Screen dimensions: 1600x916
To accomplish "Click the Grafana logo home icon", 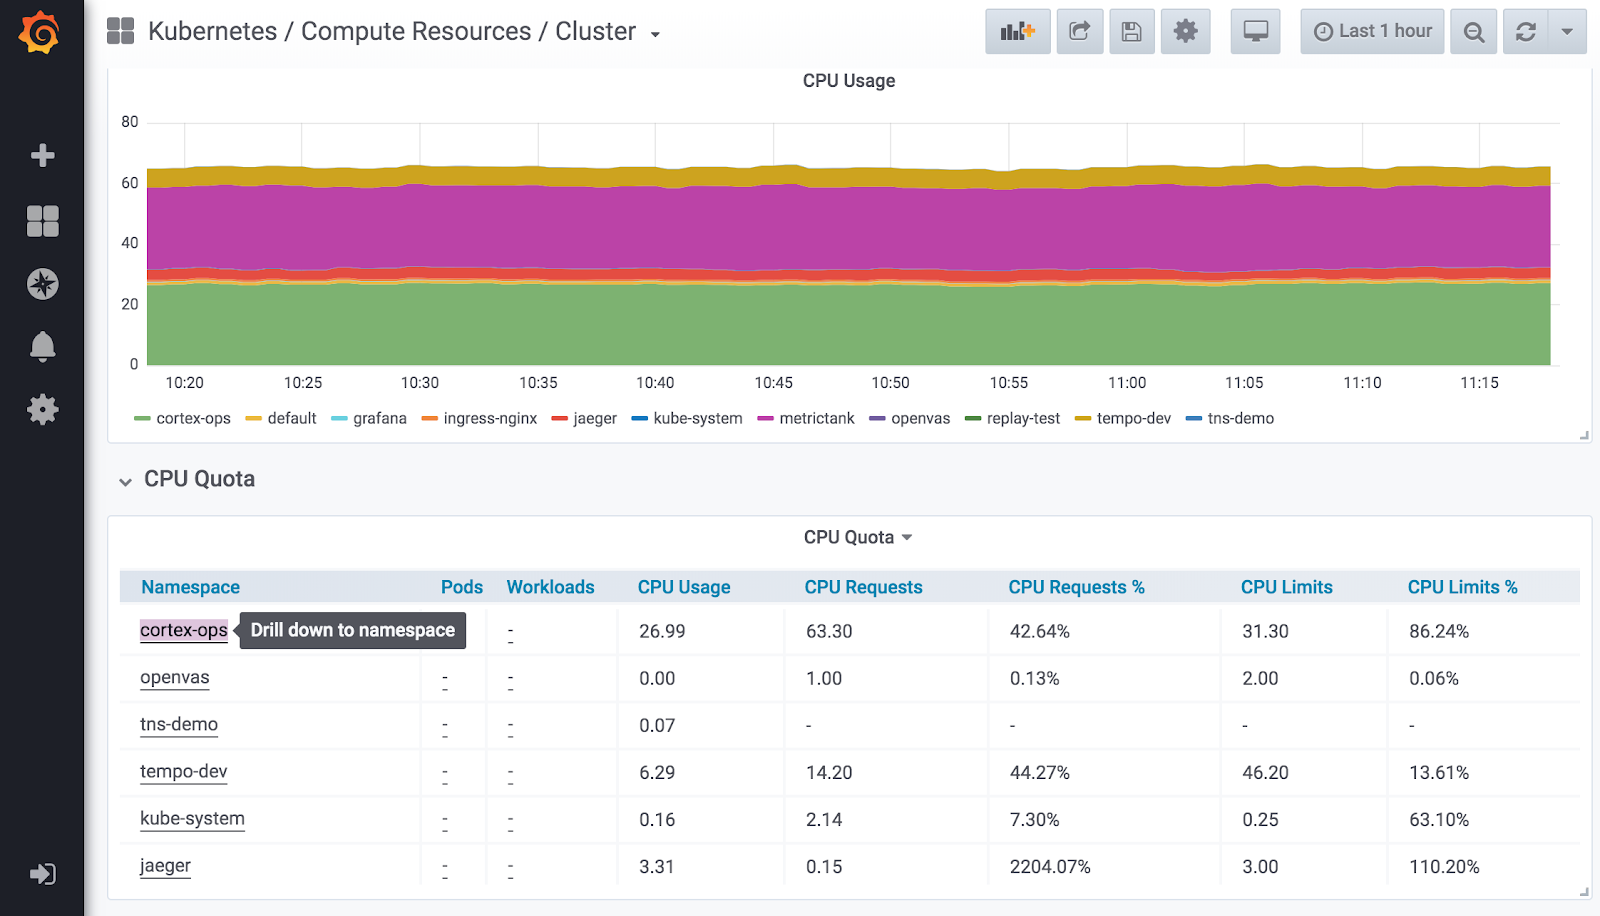I will [40, 32].
